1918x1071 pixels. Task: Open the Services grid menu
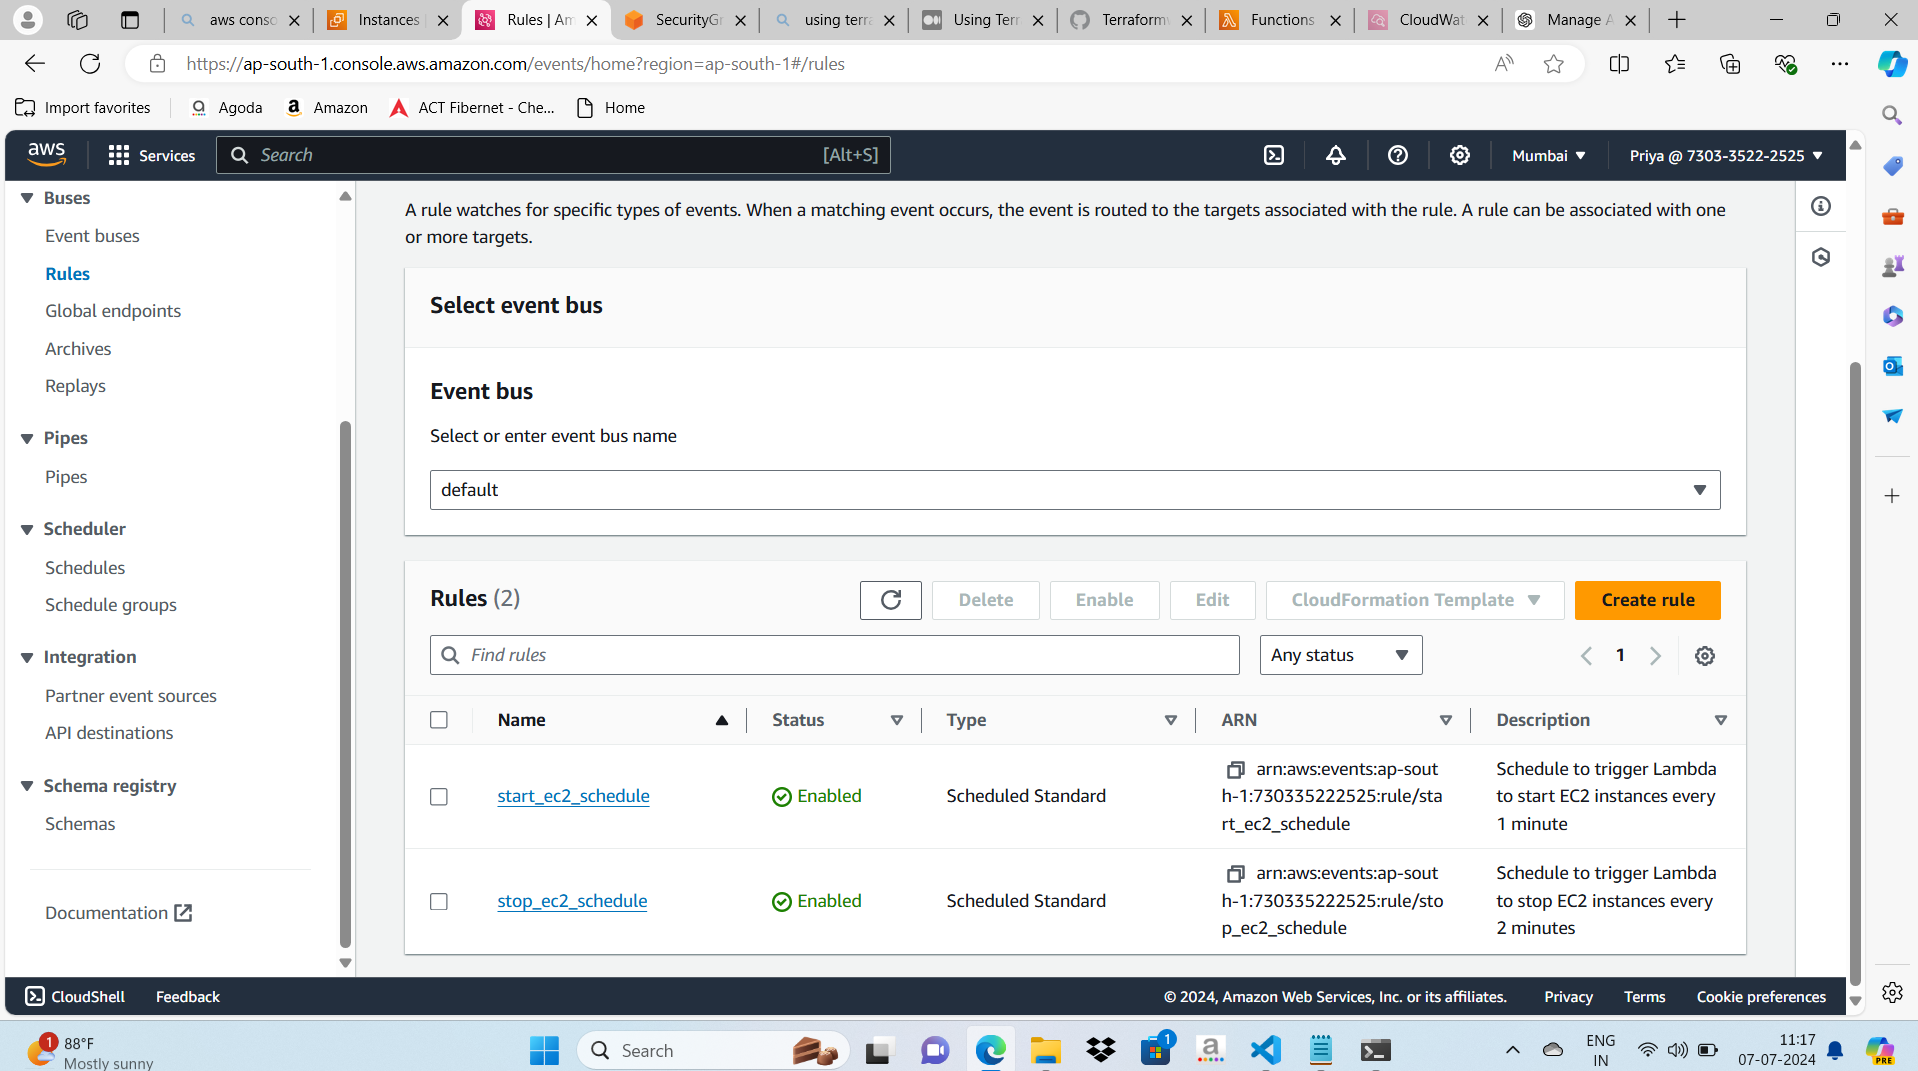coord(152,155)
